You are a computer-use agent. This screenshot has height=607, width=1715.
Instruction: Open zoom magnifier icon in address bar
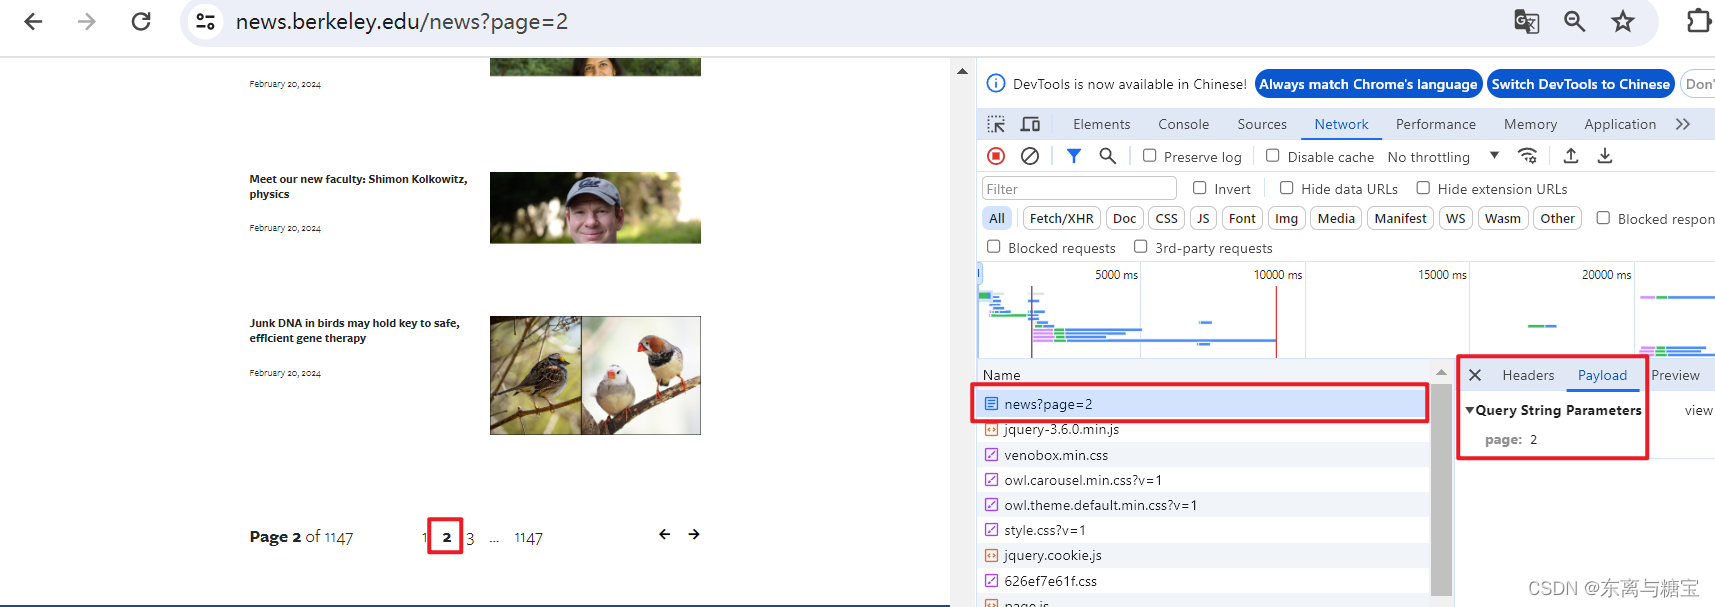1575,21
